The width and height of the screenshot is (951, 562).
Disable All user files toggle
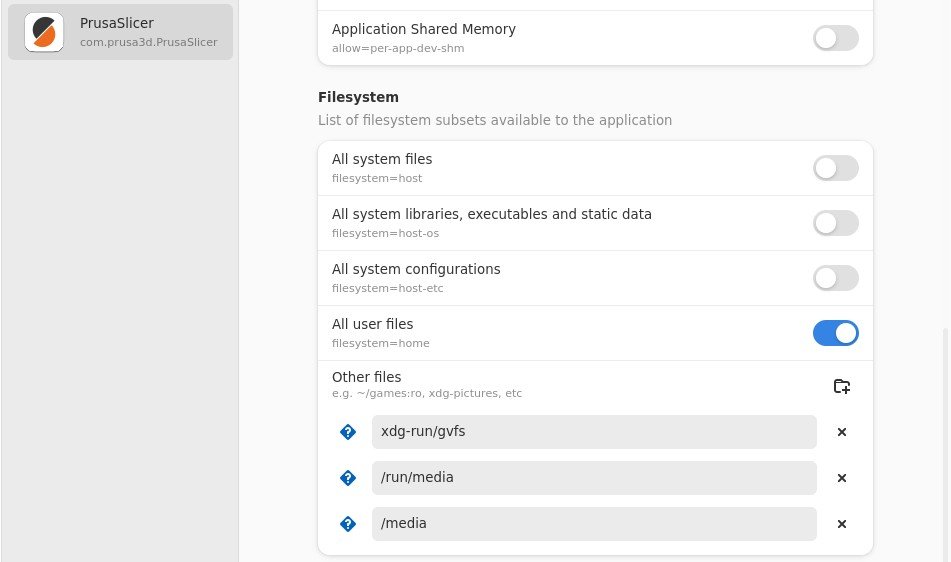coord(835,333)
